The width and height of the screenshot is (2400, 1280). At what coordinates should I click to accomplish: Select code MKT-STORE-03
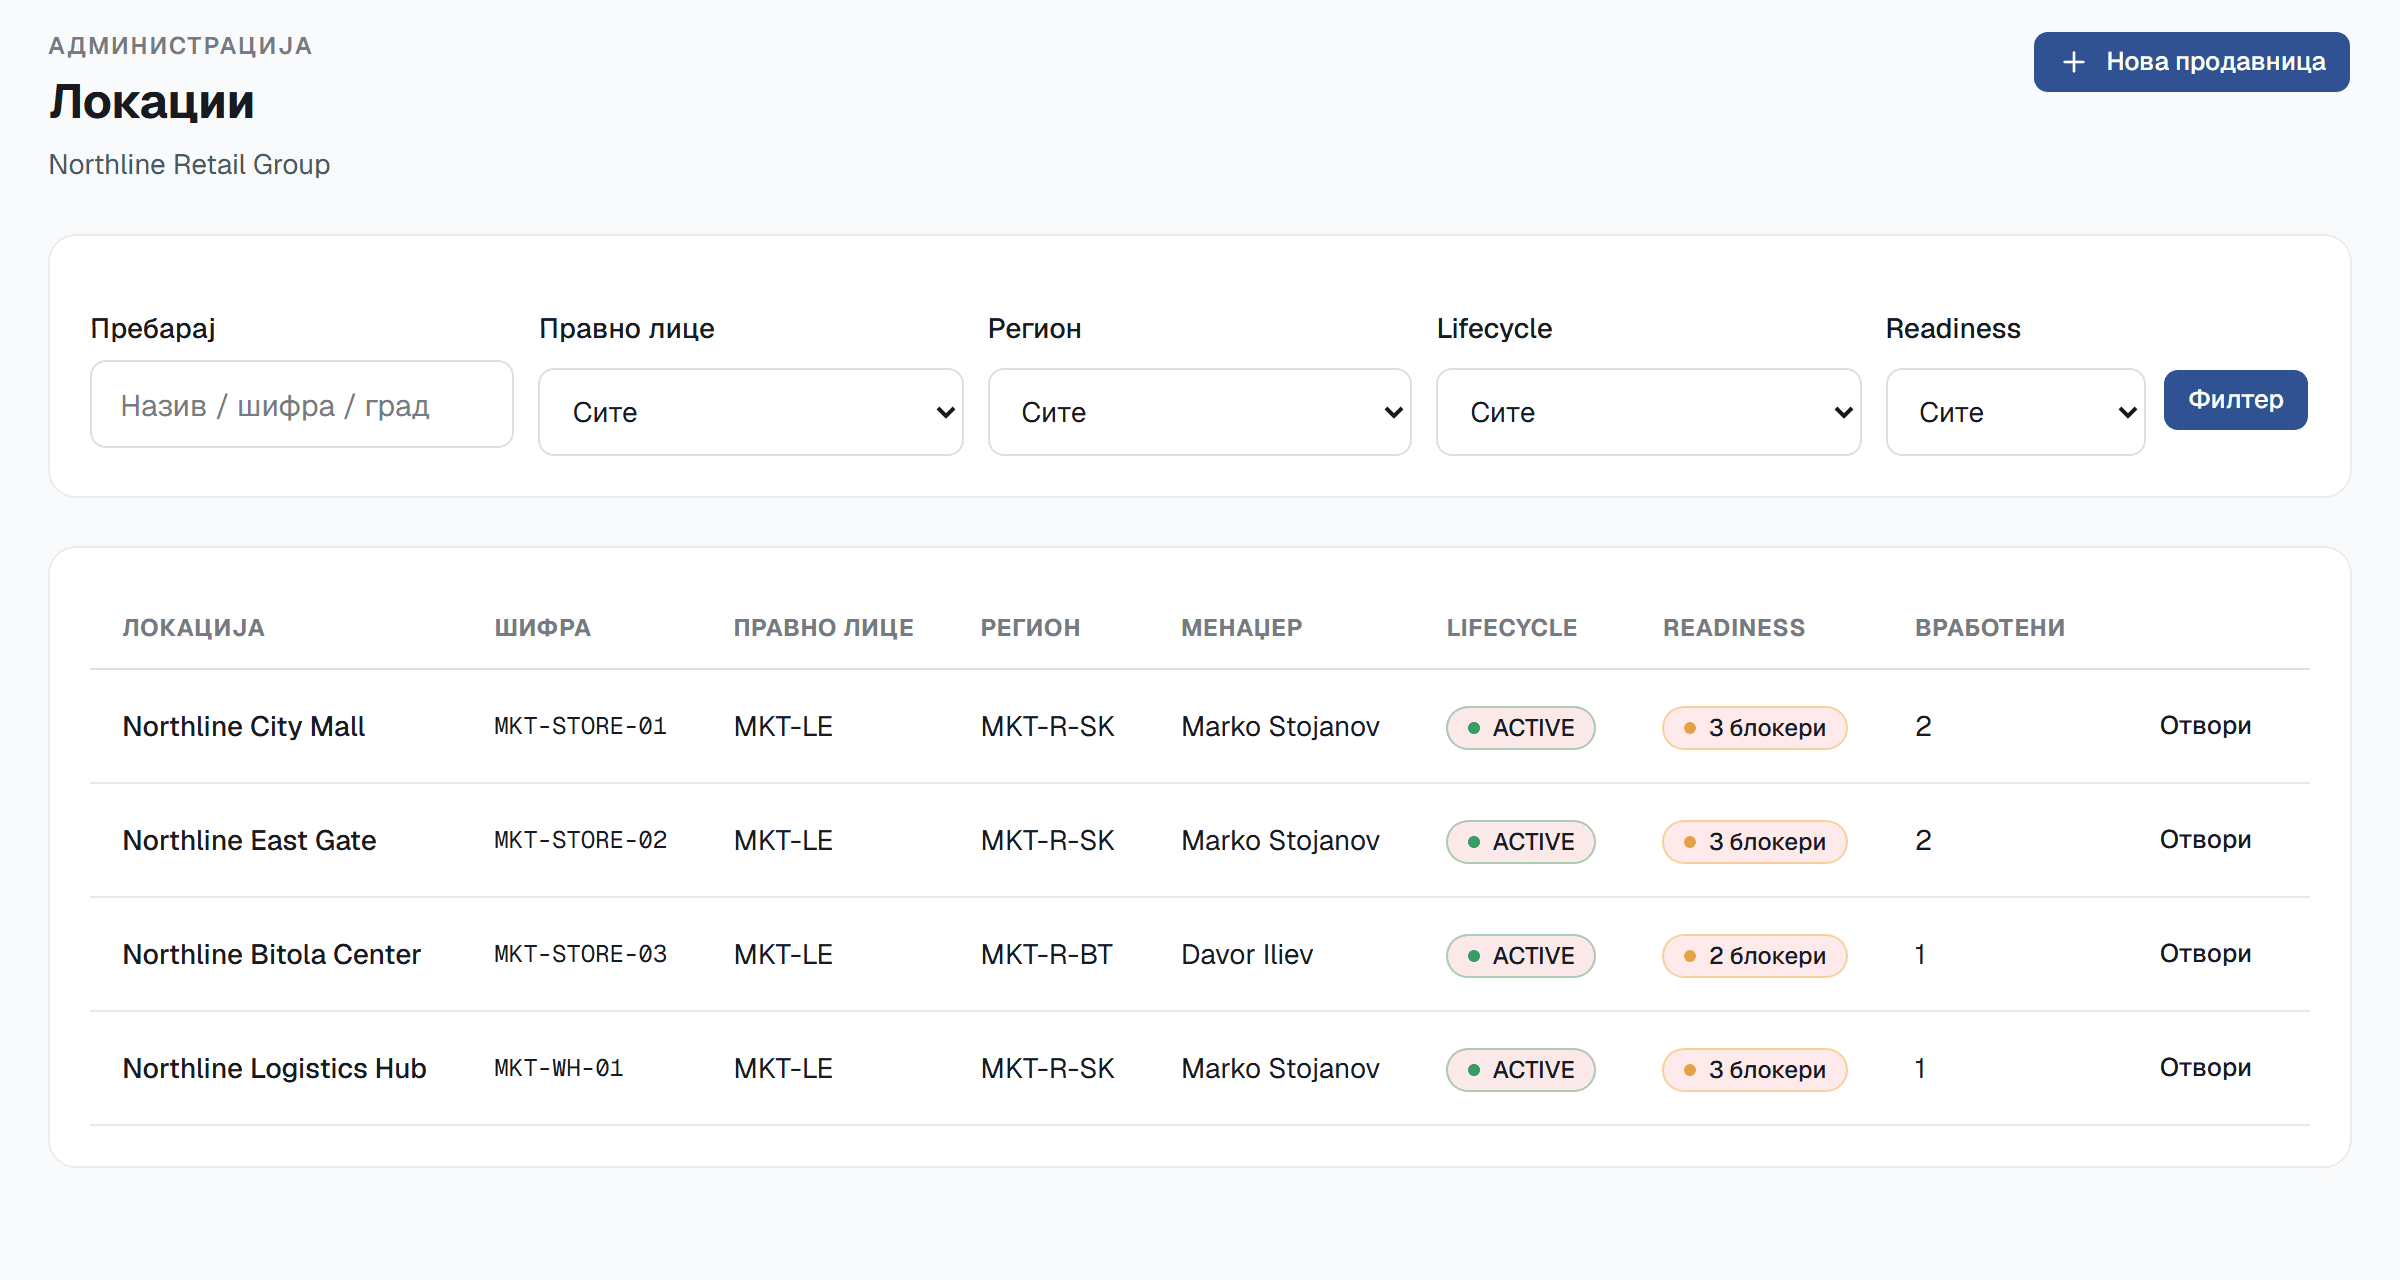point(580,954)
